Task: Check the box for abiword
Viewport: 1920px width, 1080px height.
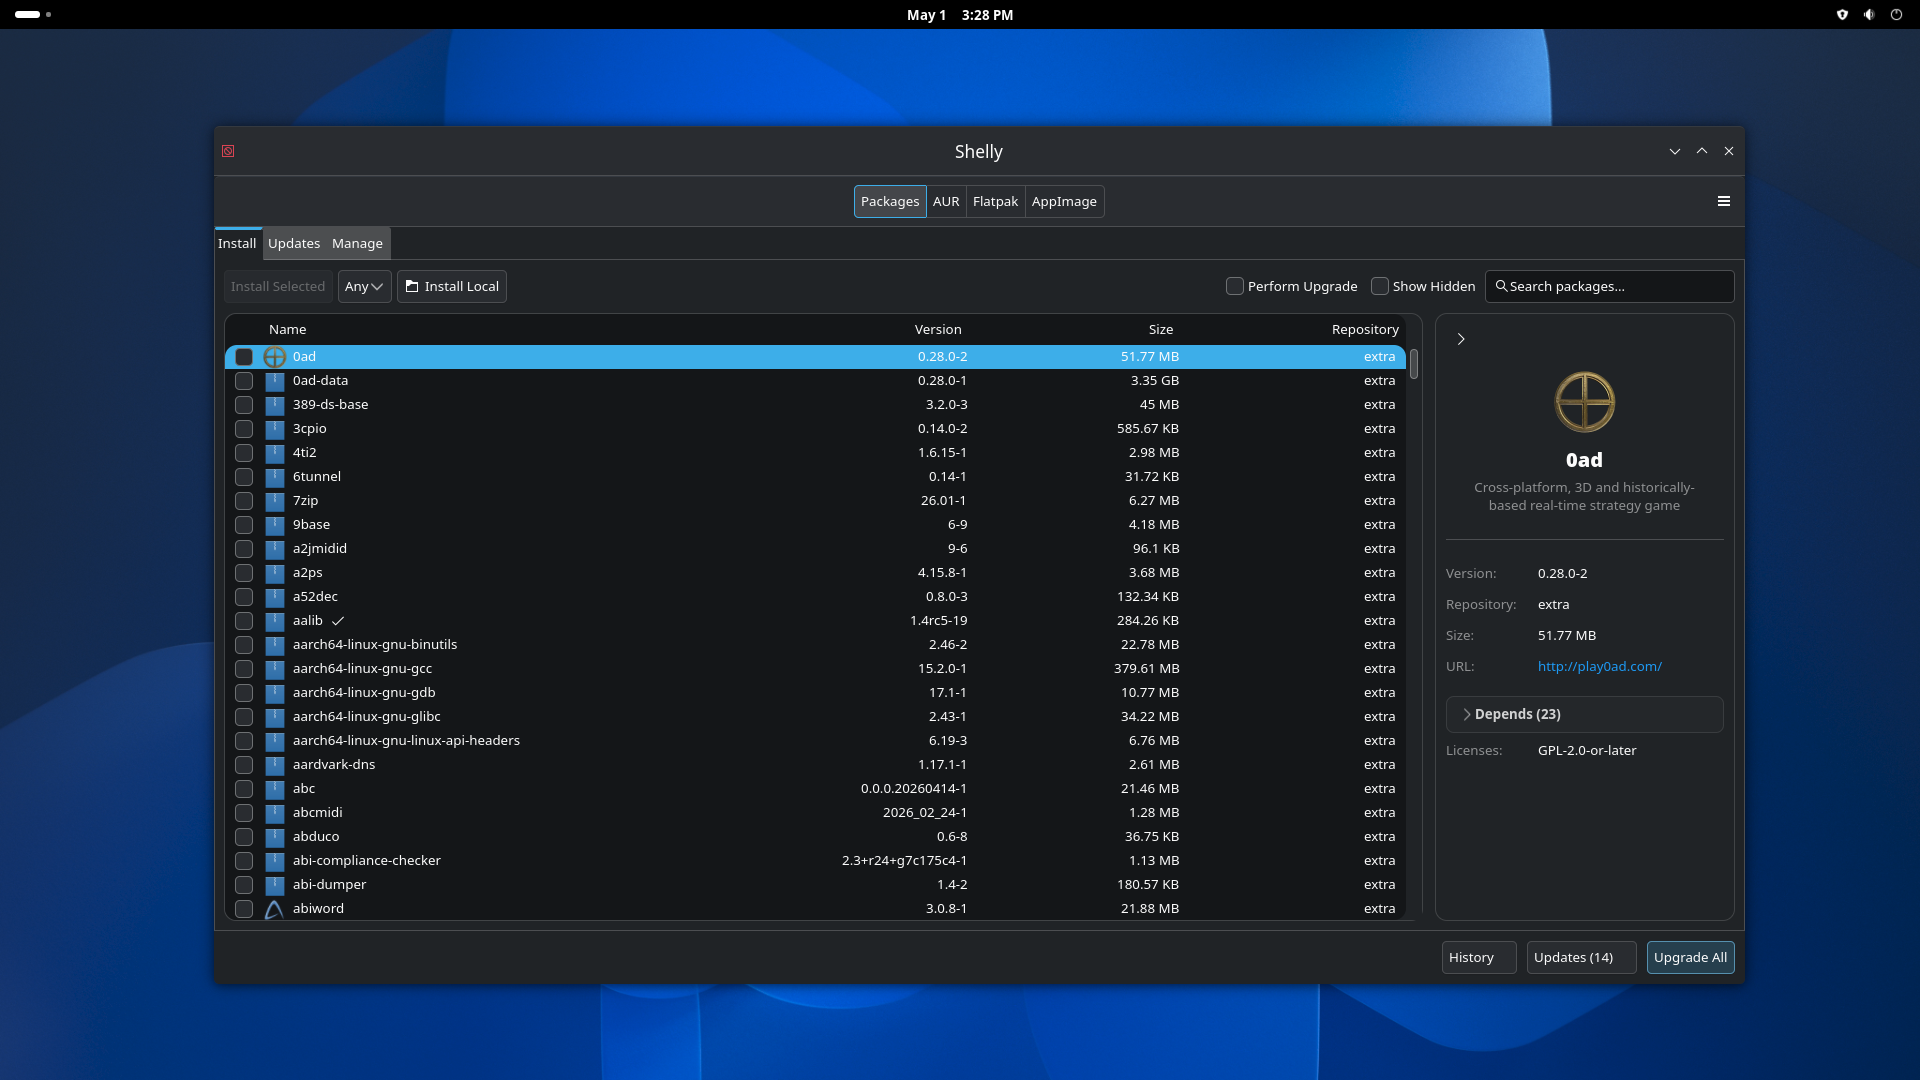Action: click(x=244, y=909)
